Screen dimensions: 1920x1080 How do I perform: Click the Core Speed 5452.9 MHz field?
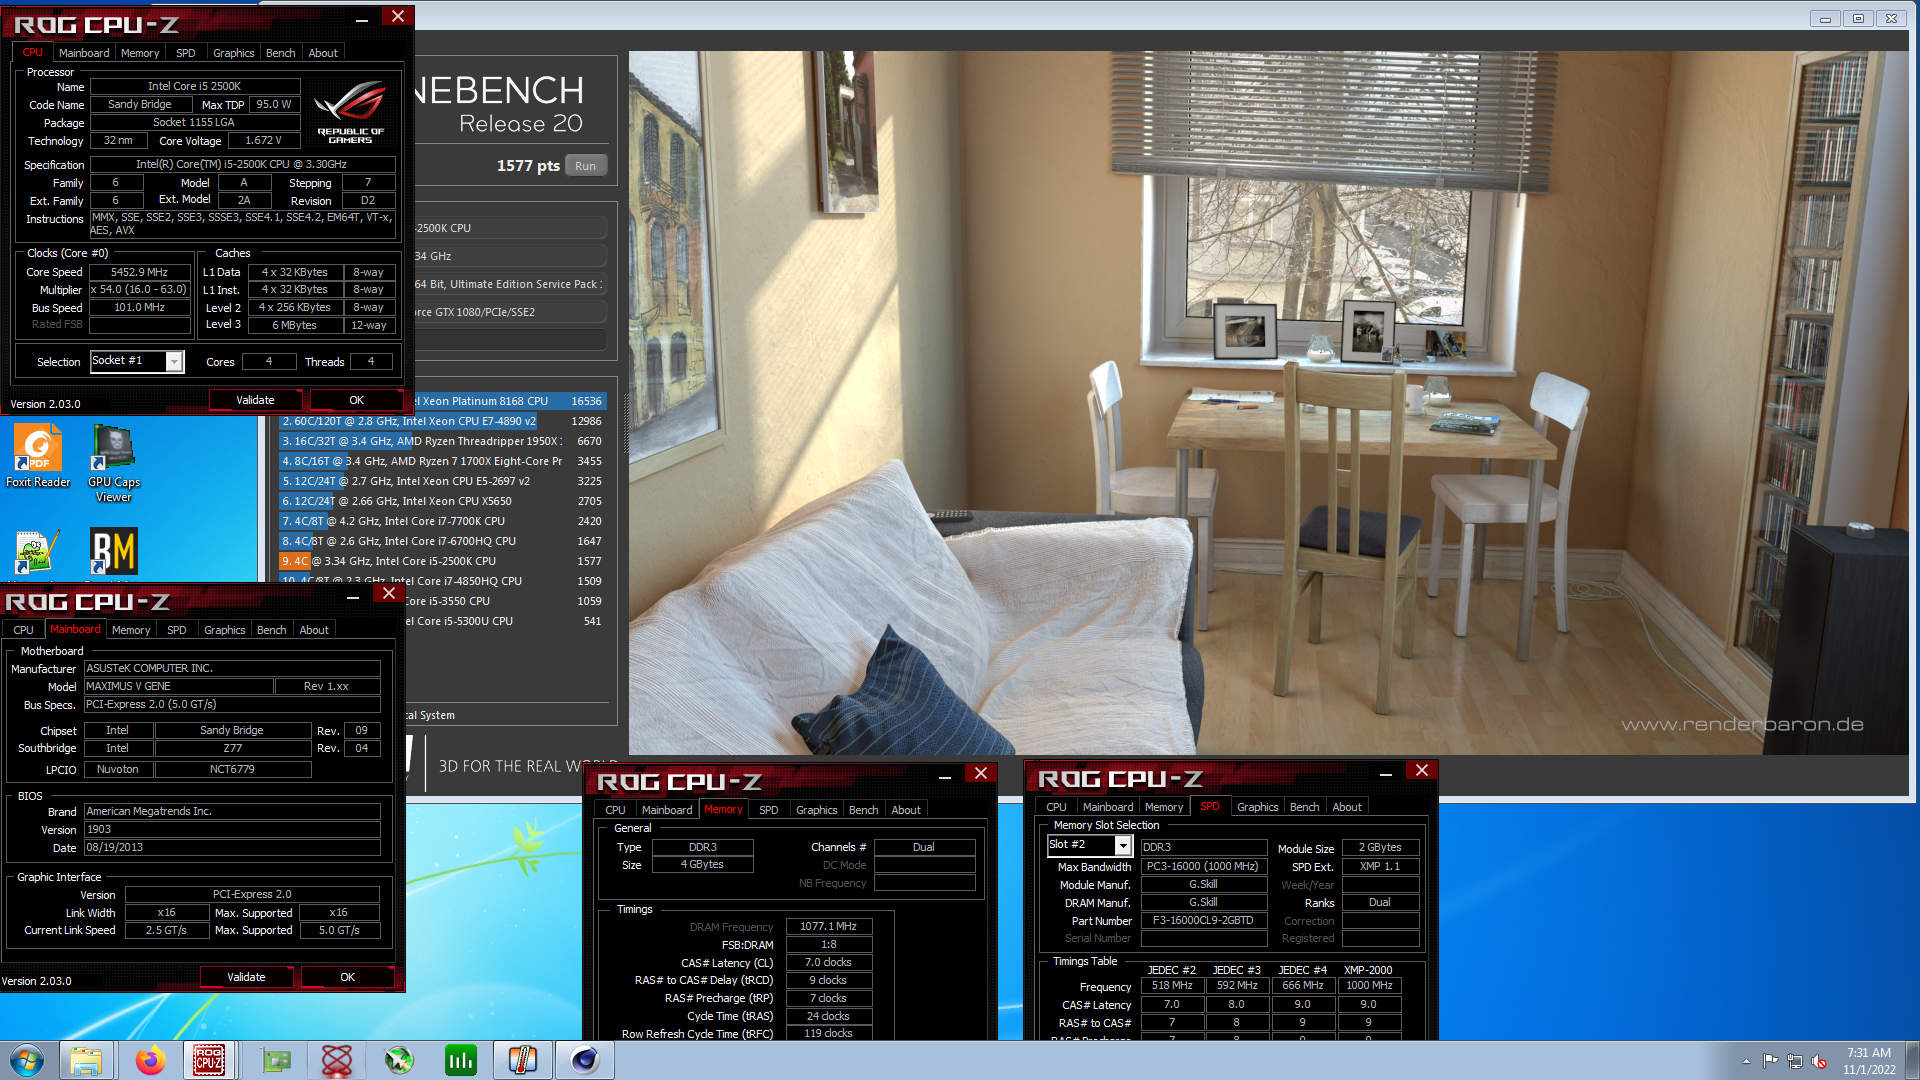click(x=140, y=272)
